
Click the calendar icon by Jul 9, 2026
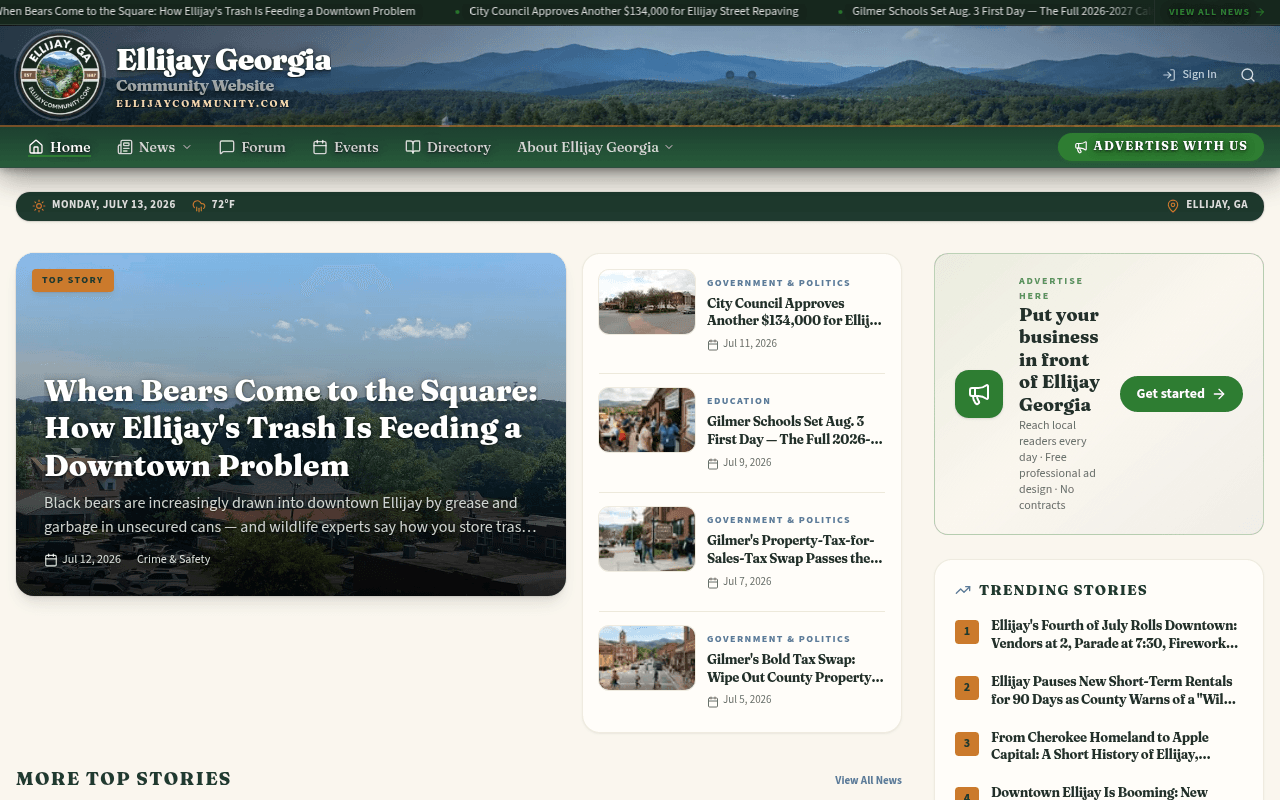(x=713, y=464)
